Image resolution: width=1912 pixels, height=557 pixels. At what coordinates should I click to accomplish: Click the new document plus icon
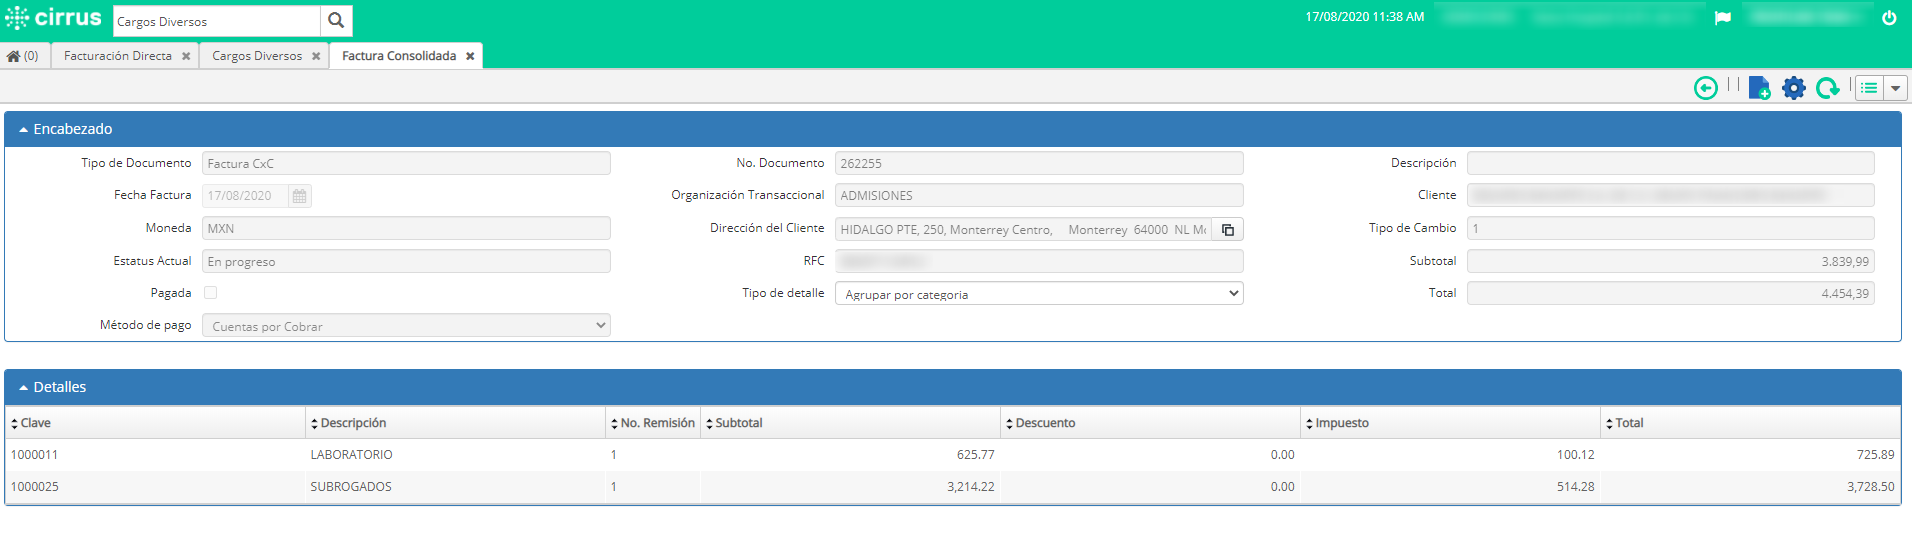[x=1759, y=88]
